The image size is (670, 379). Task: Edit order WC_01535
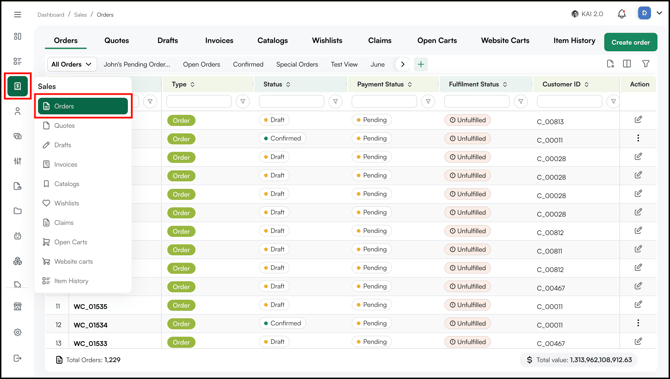pyautogui.click(x=638, y=305)
